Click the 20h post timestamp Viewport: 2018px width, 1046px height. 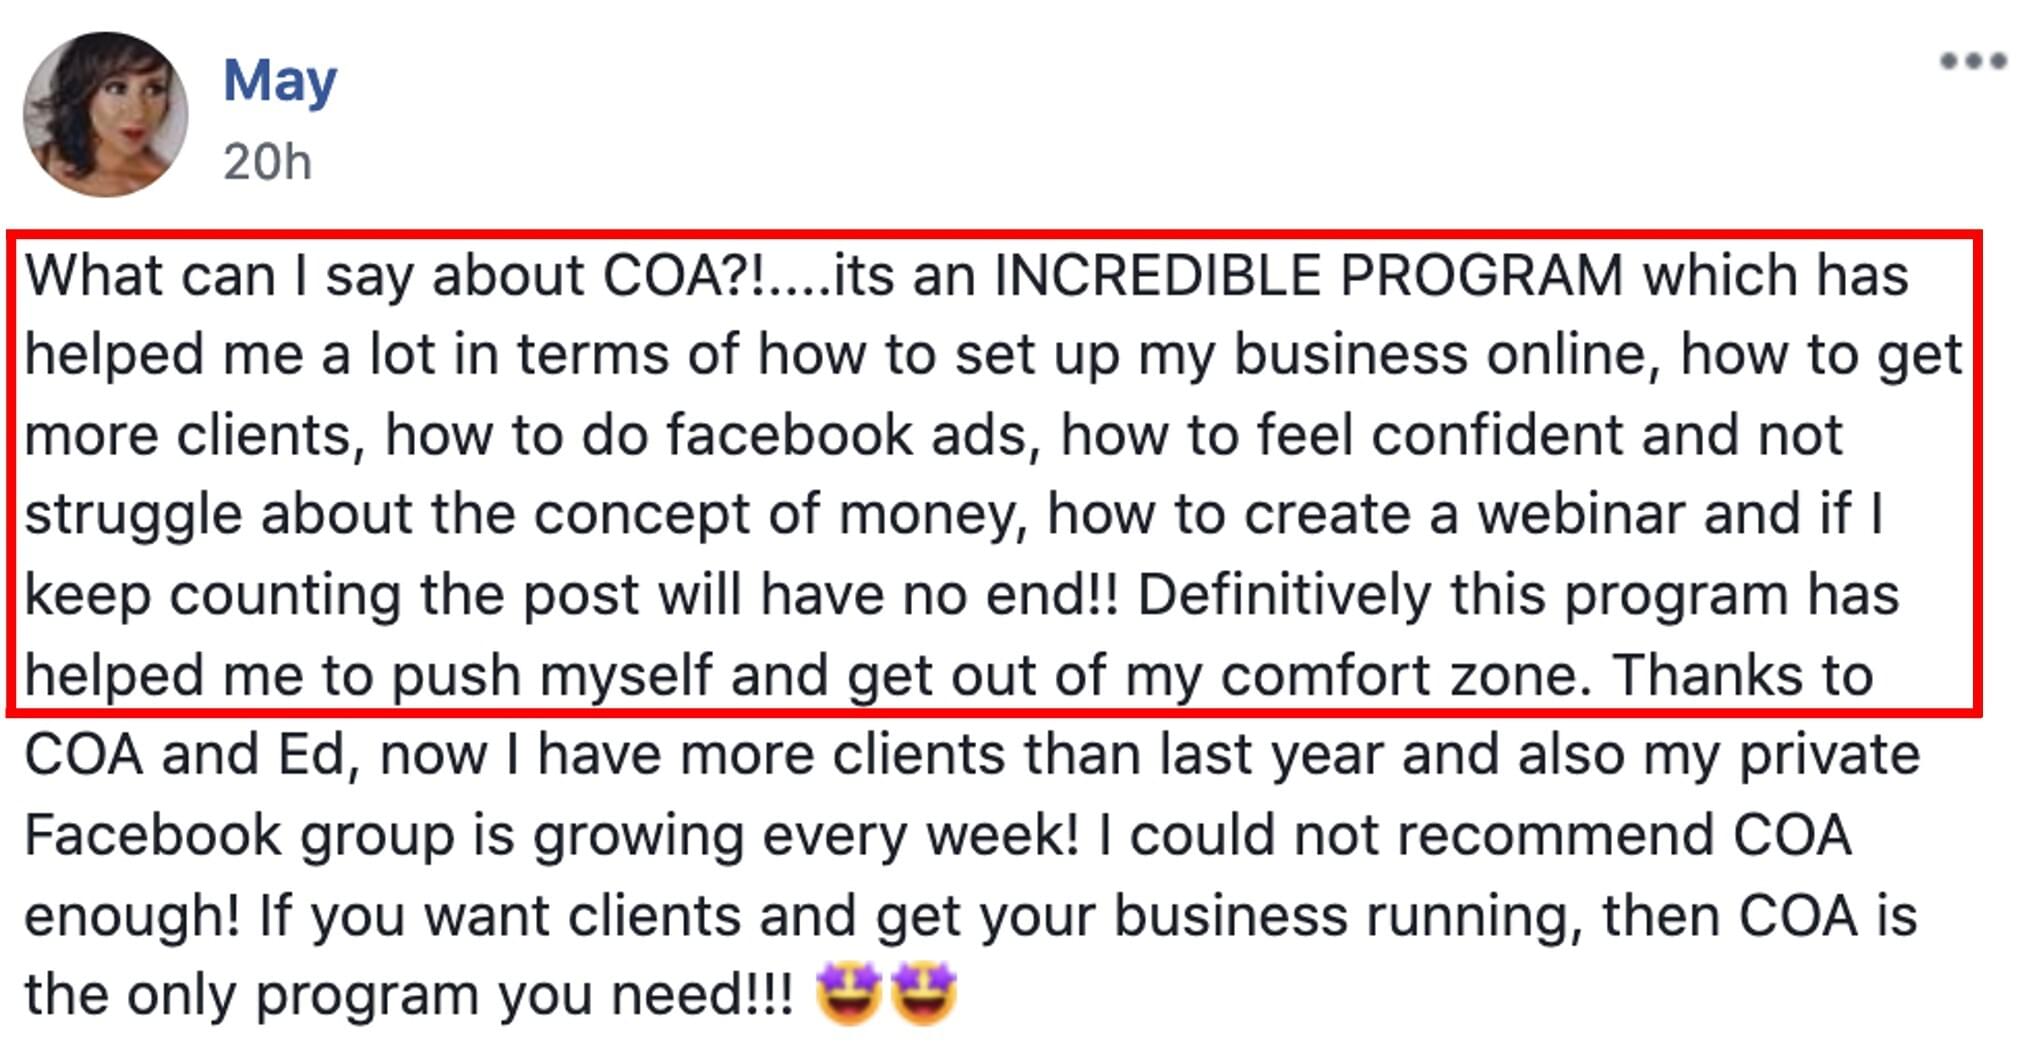tap(267, 162)
